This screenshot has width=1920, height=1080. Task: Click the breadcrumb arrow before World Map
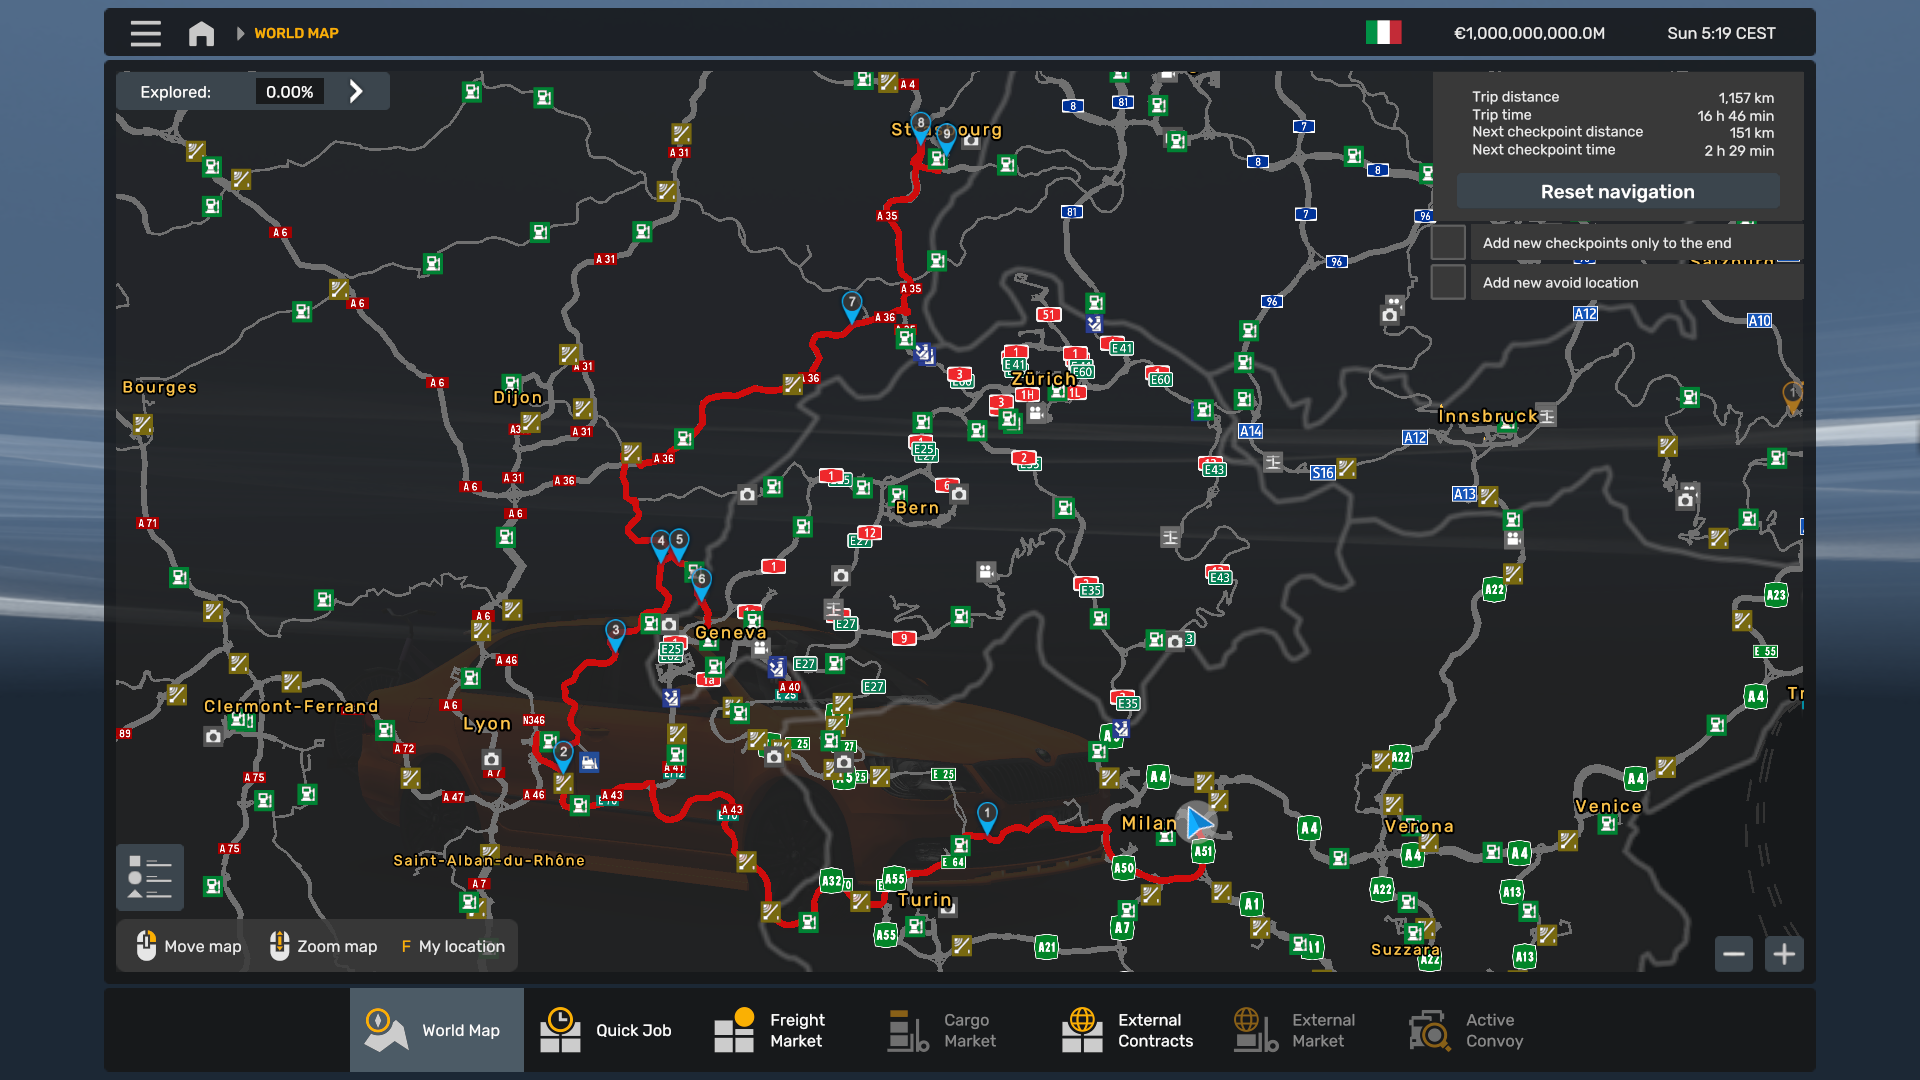point(240,33)
